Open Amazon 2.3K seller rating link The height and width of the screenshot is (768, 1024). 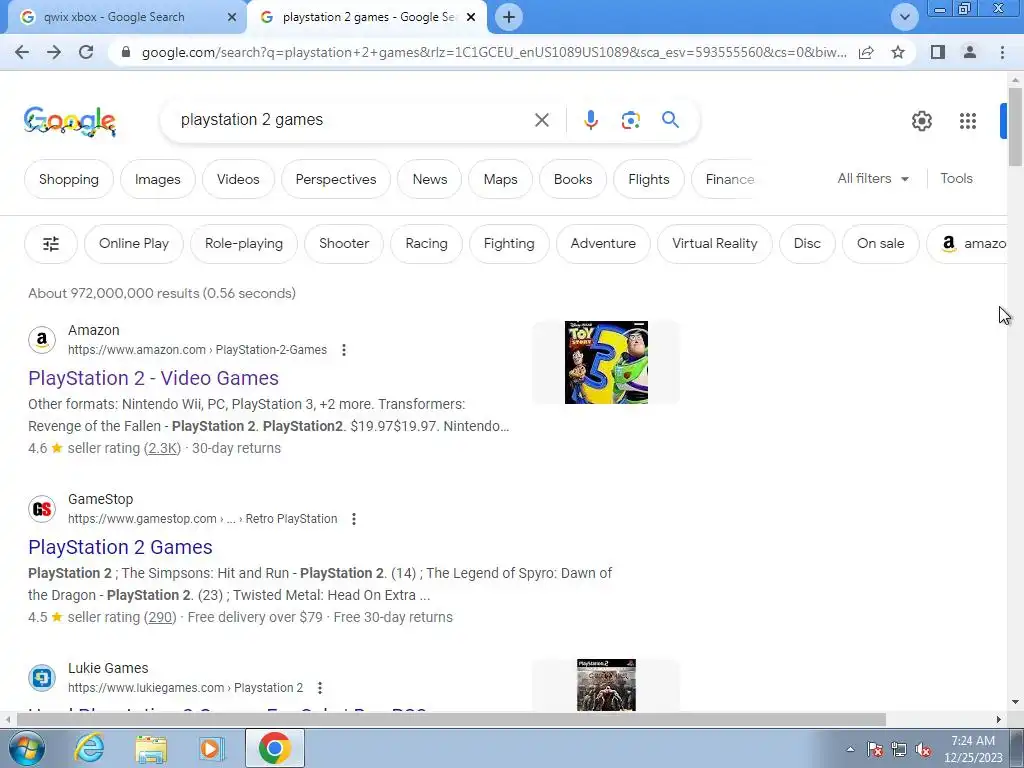[162, 449]
